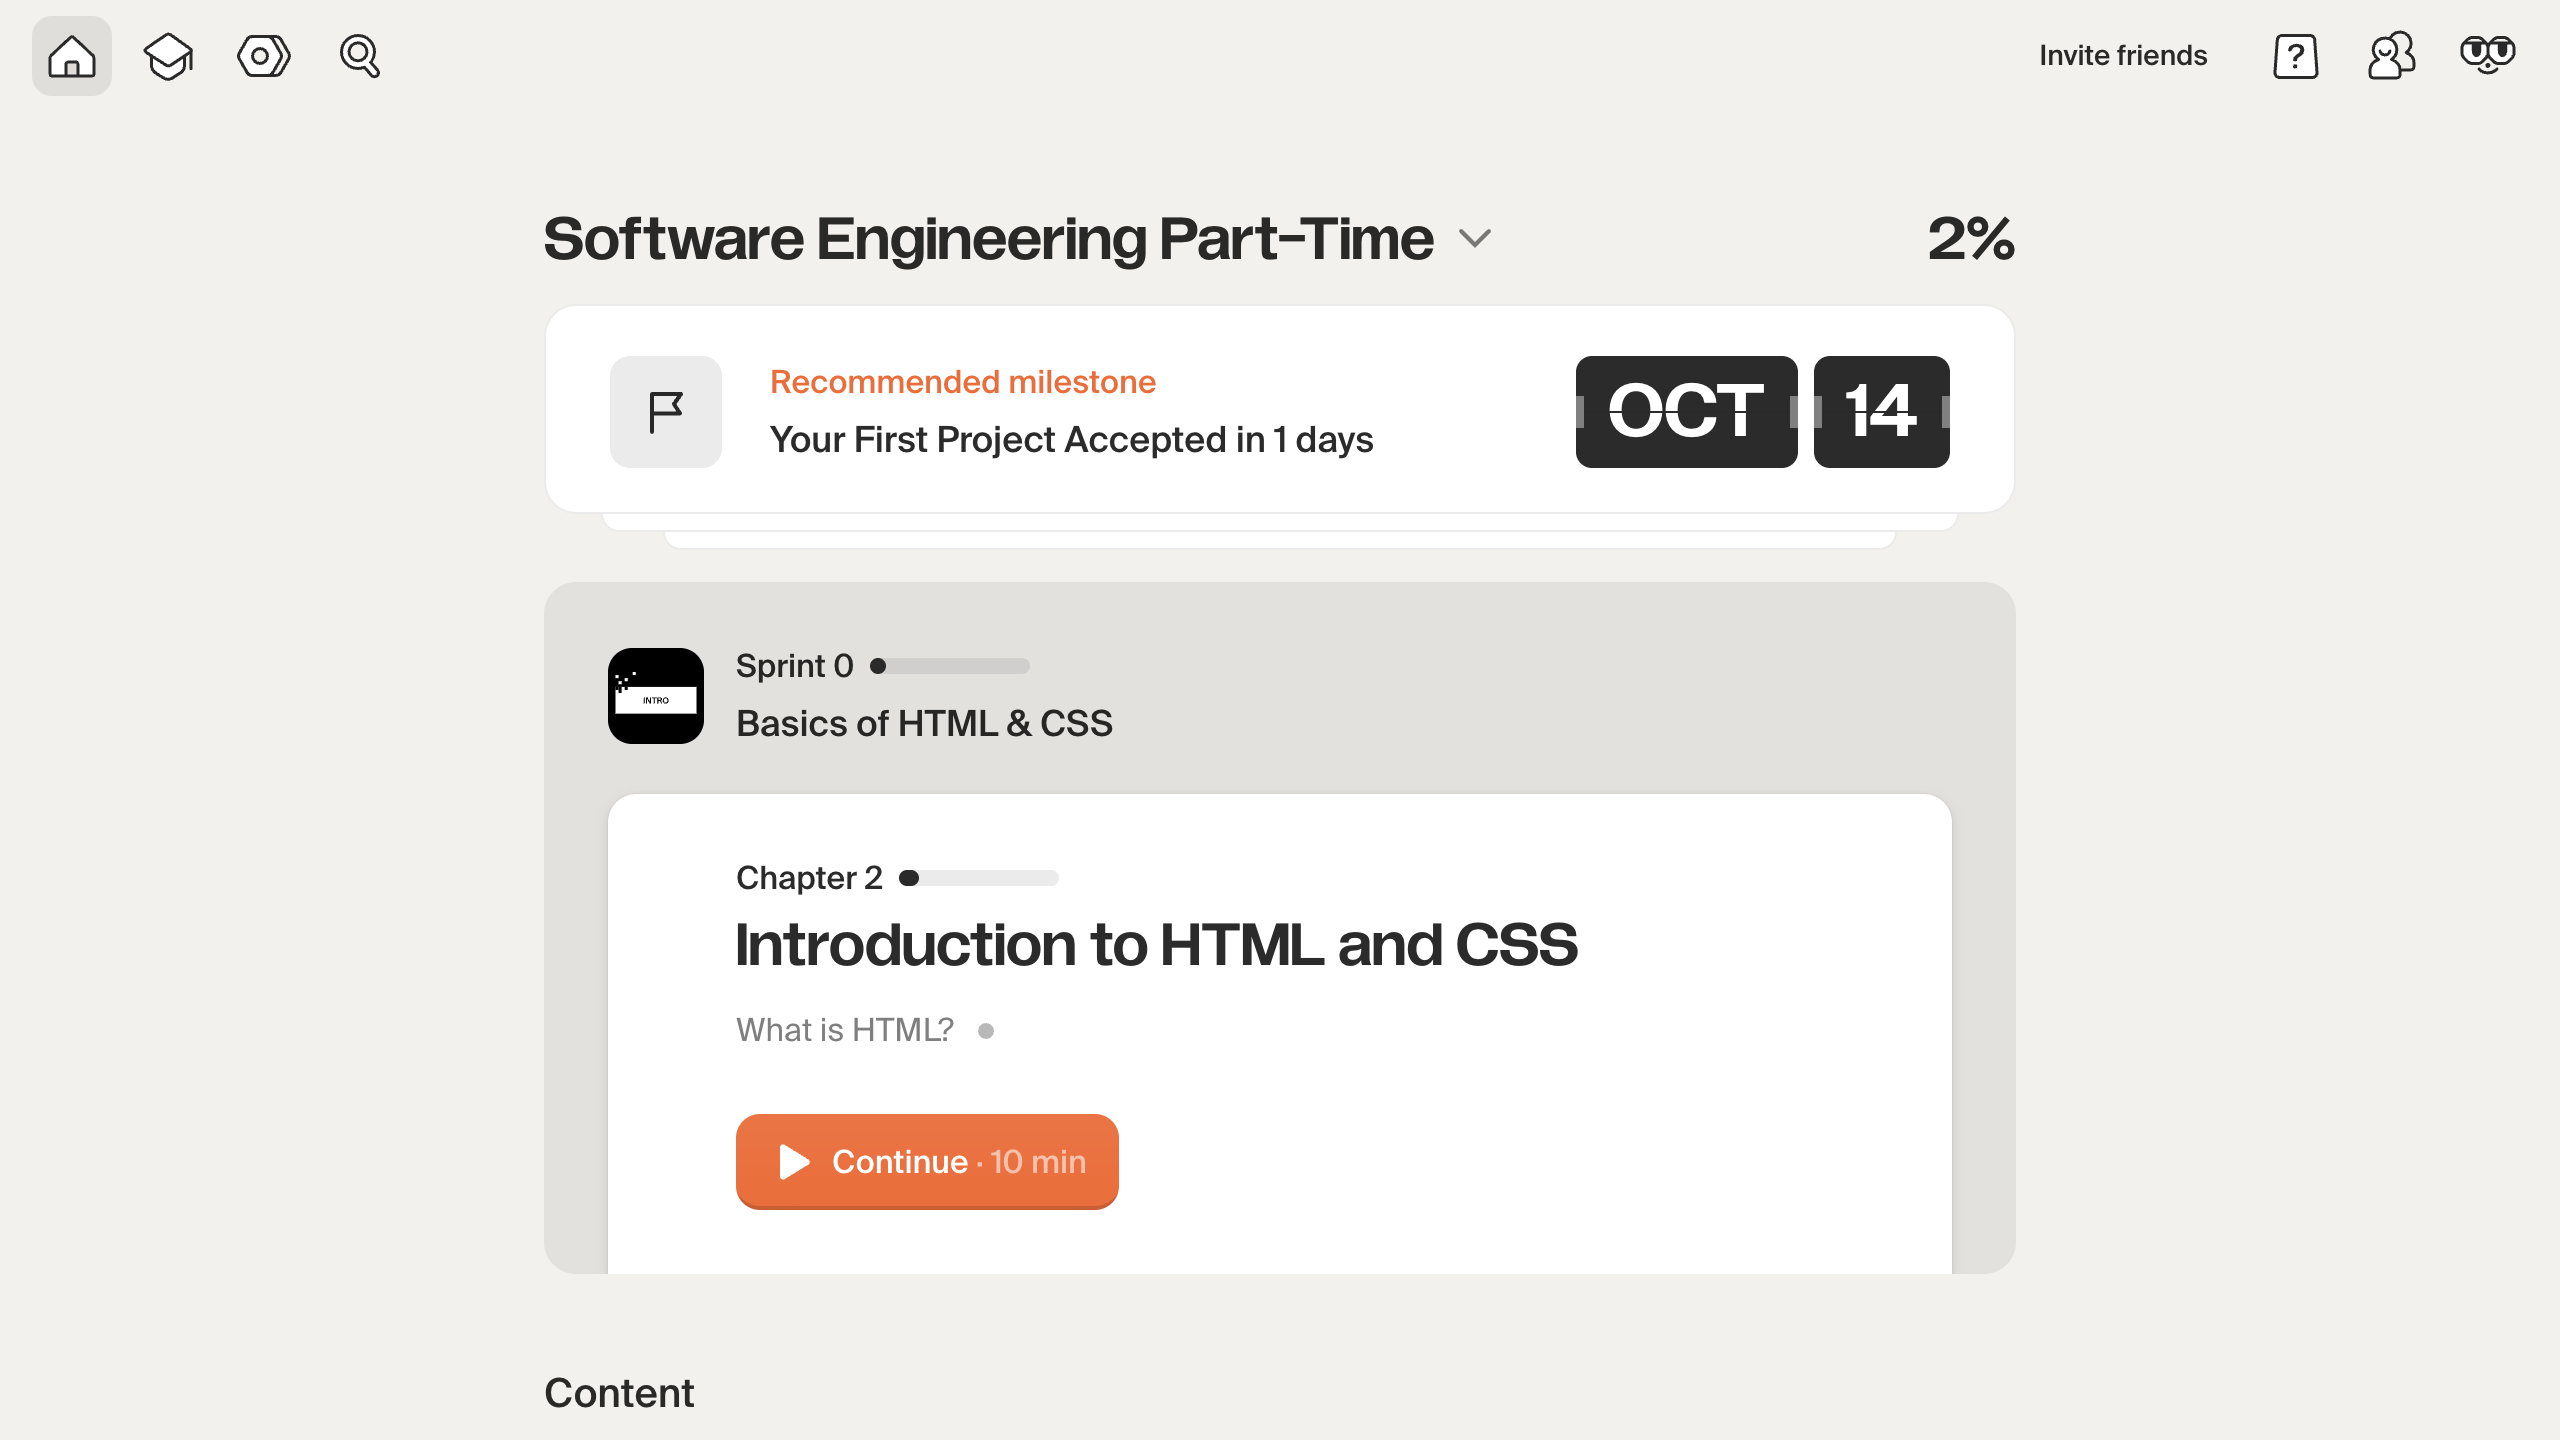2560x1440 pixels.
Task: Open the Introduction to HTML and CSS chapter heading
Action: pos(1156,945)
